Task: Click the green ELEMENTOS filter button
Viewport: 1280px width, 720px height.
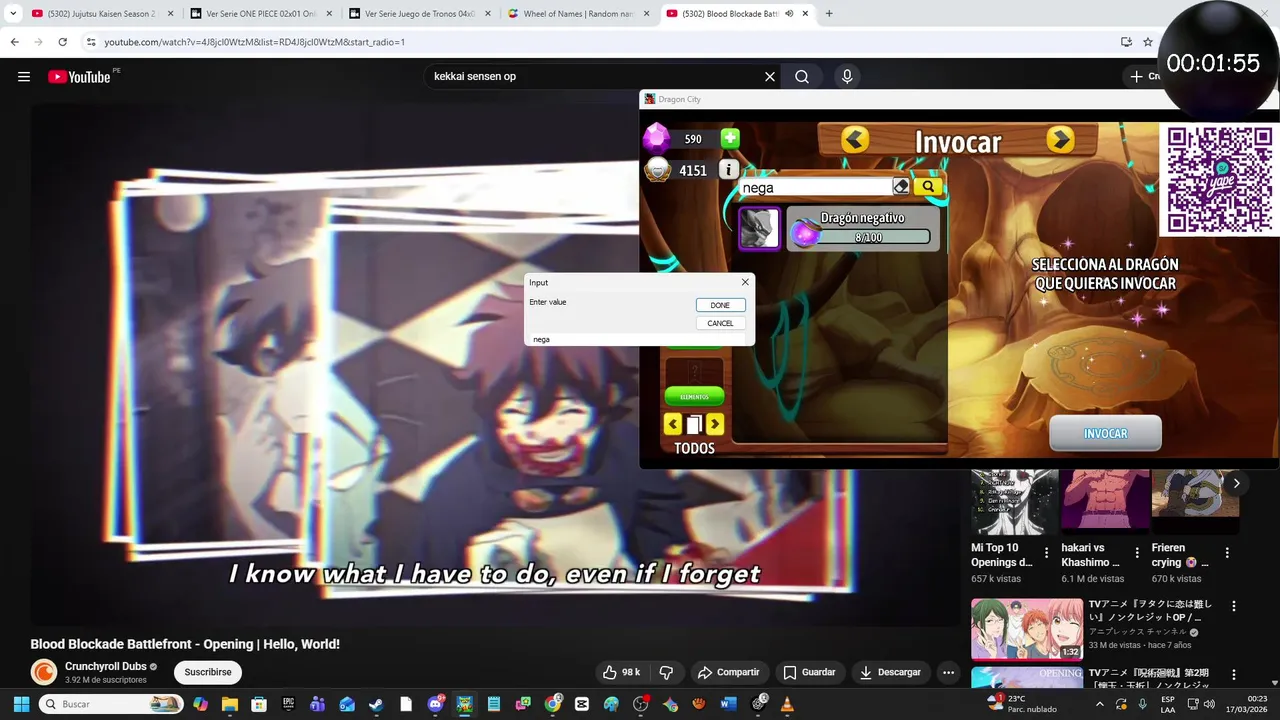Action: click(x=694, y=396)
